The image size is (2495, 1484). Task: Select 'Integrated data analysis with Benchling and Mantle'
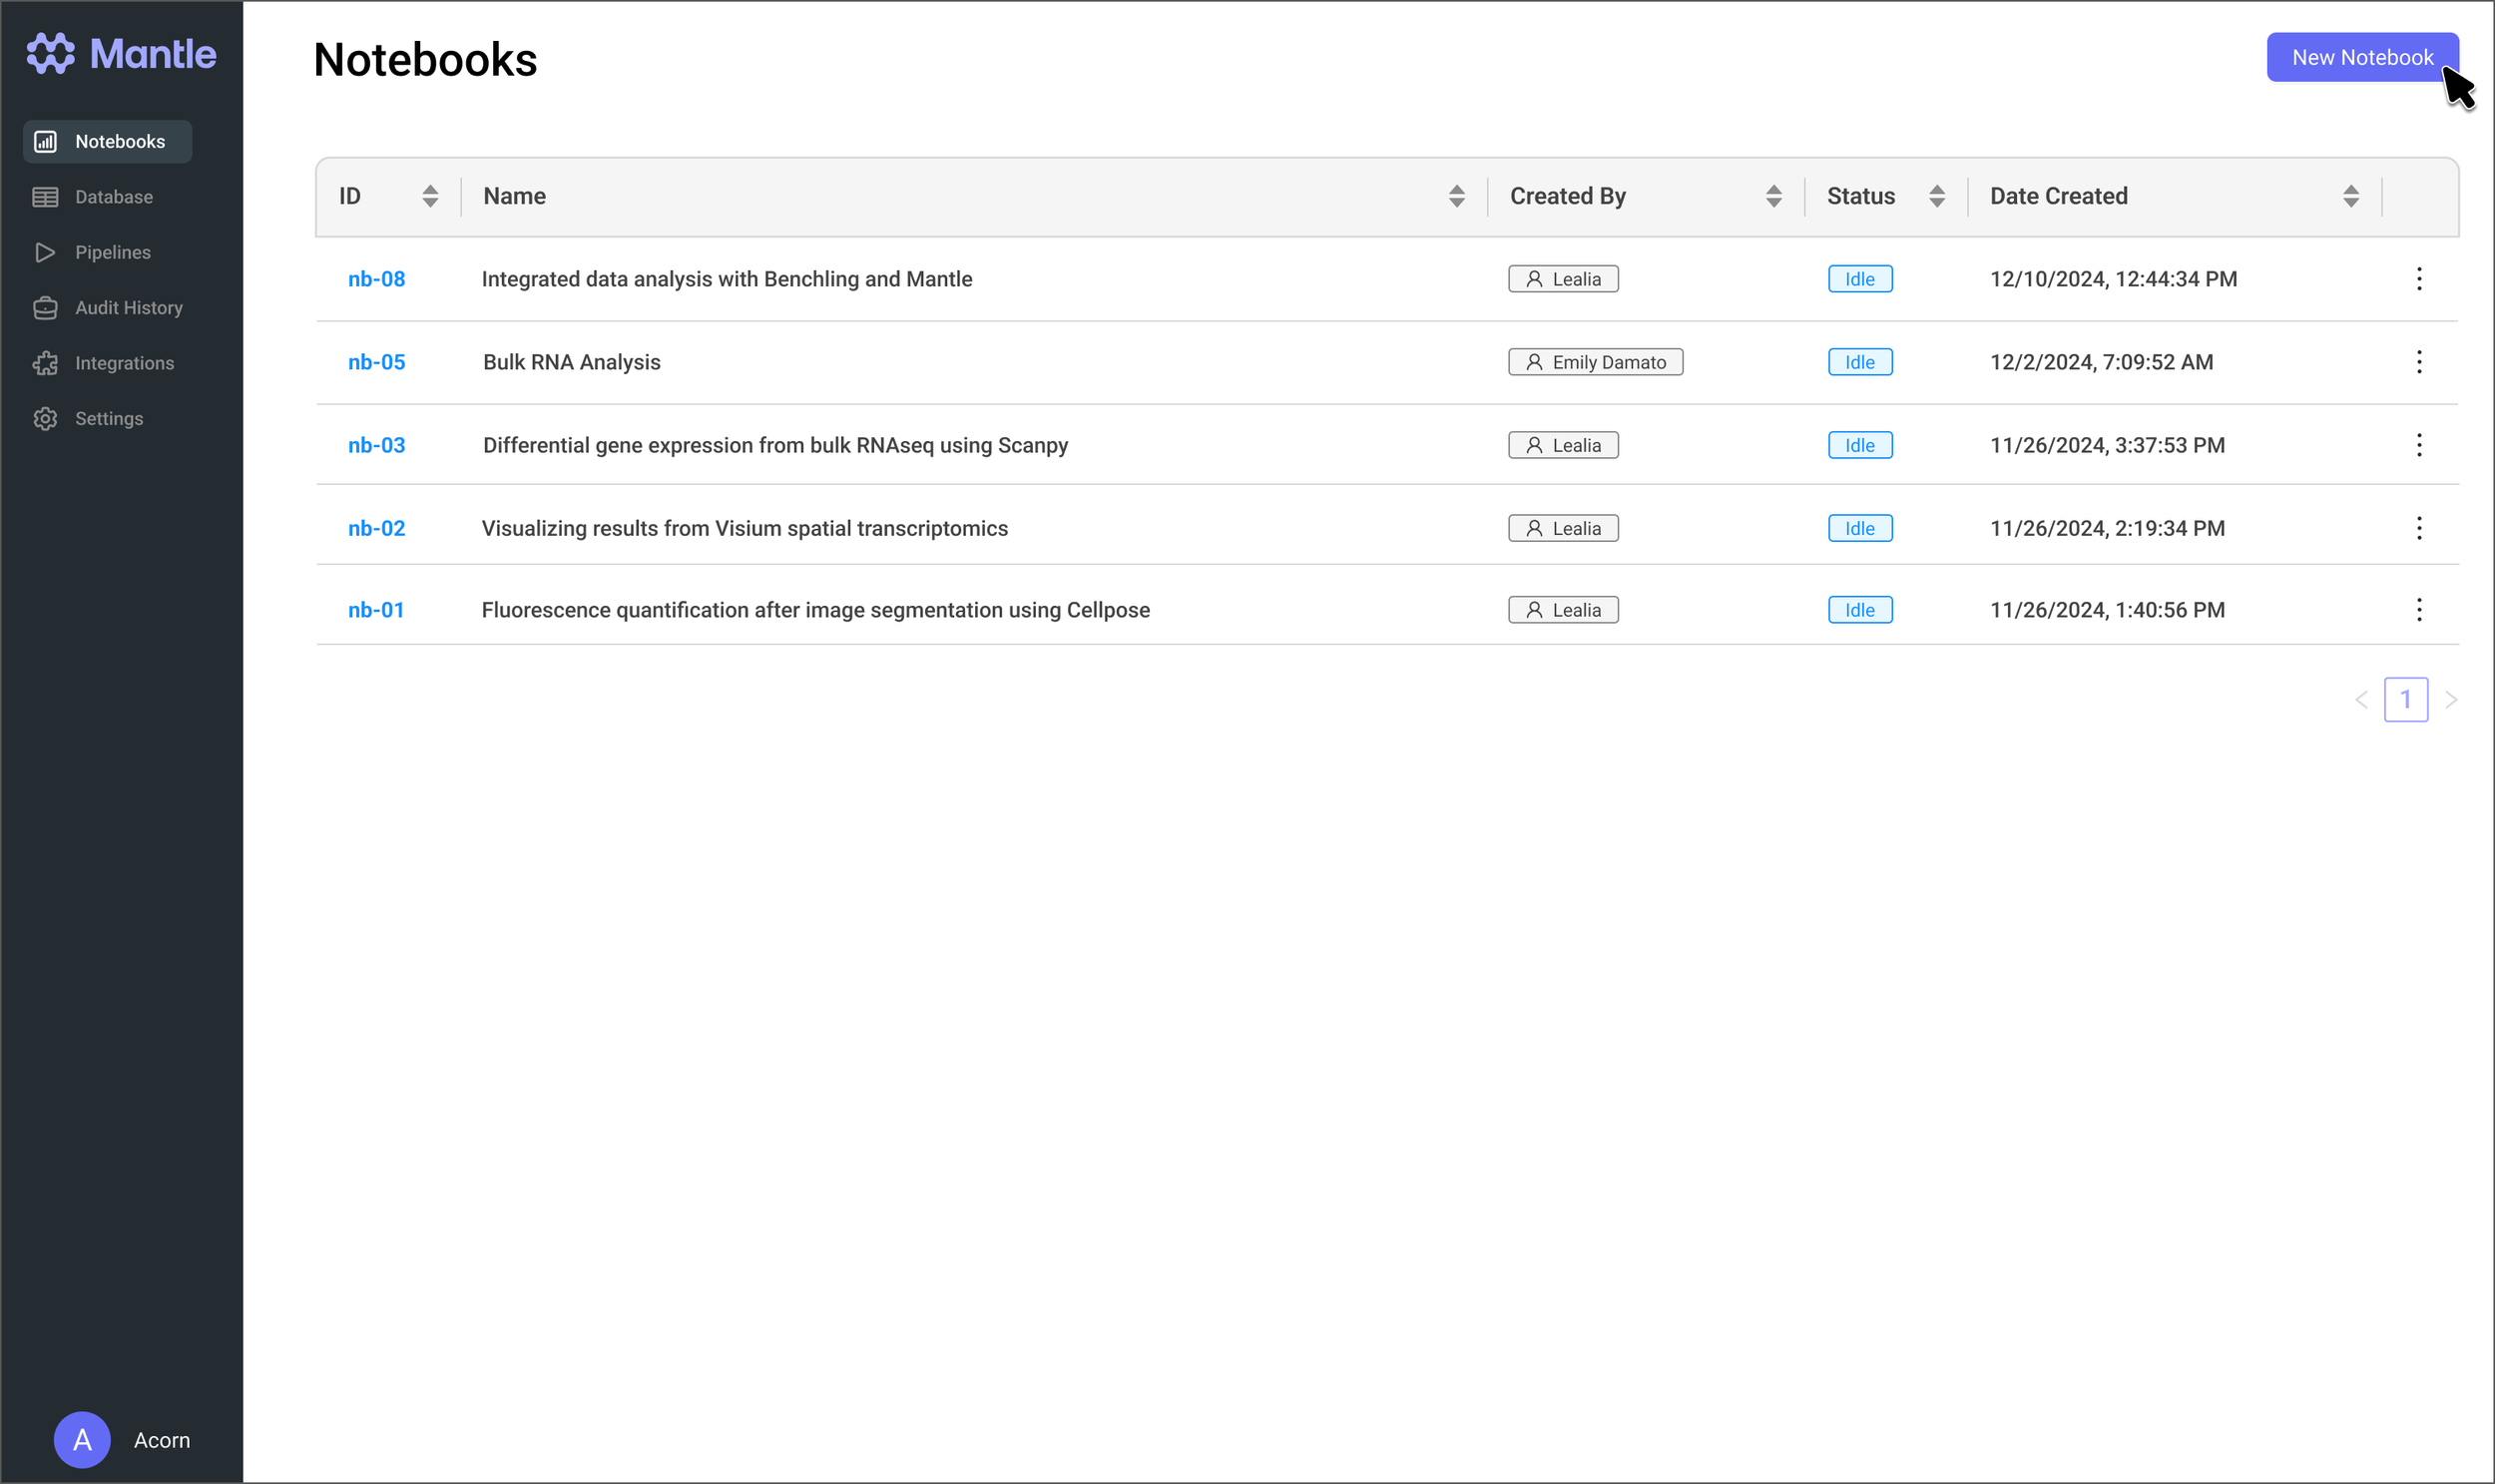tap(727, 279)
